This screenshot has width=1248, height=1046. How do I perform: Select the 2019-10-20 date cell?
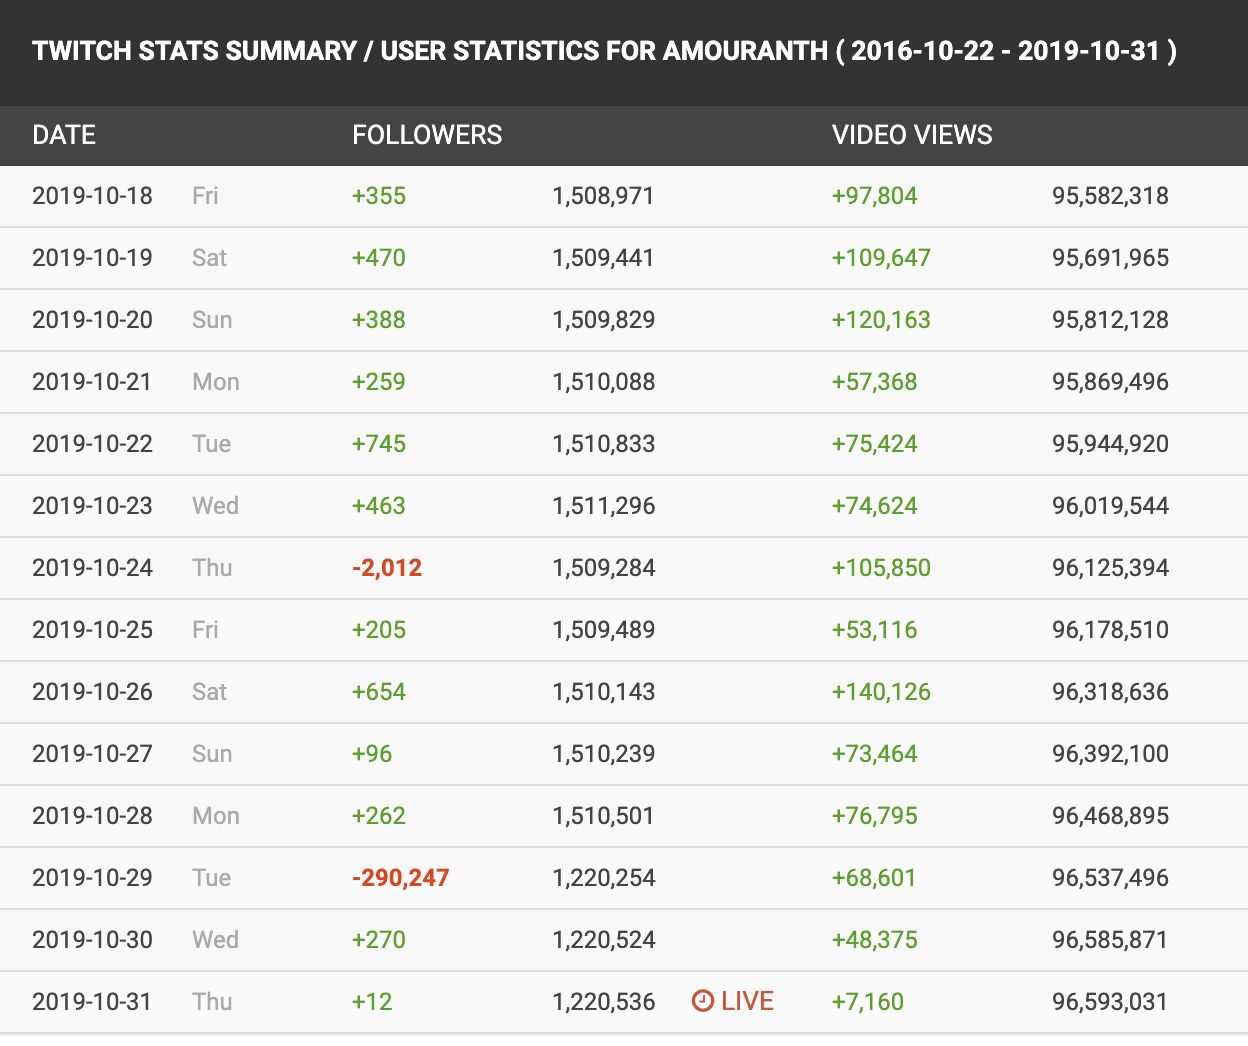point(92,320)
